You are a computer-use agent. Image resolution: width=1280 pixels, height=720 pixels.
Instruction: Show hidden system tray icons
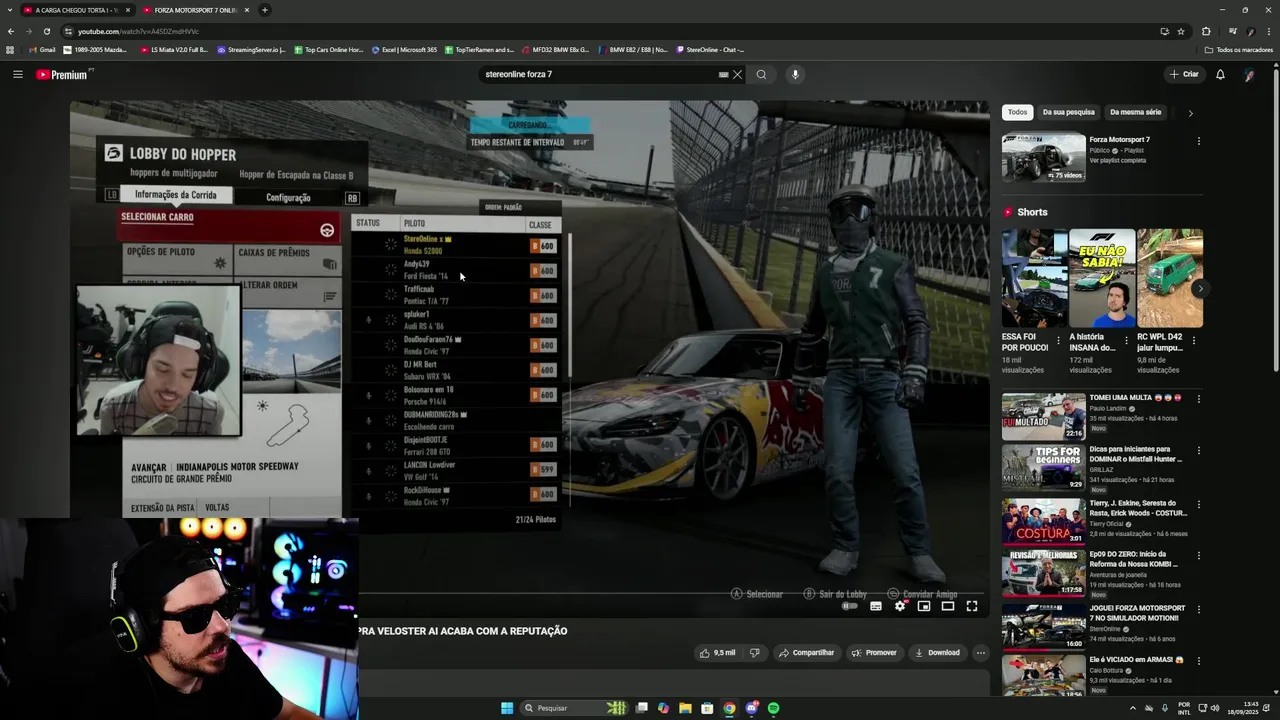tap(1133, 708)
